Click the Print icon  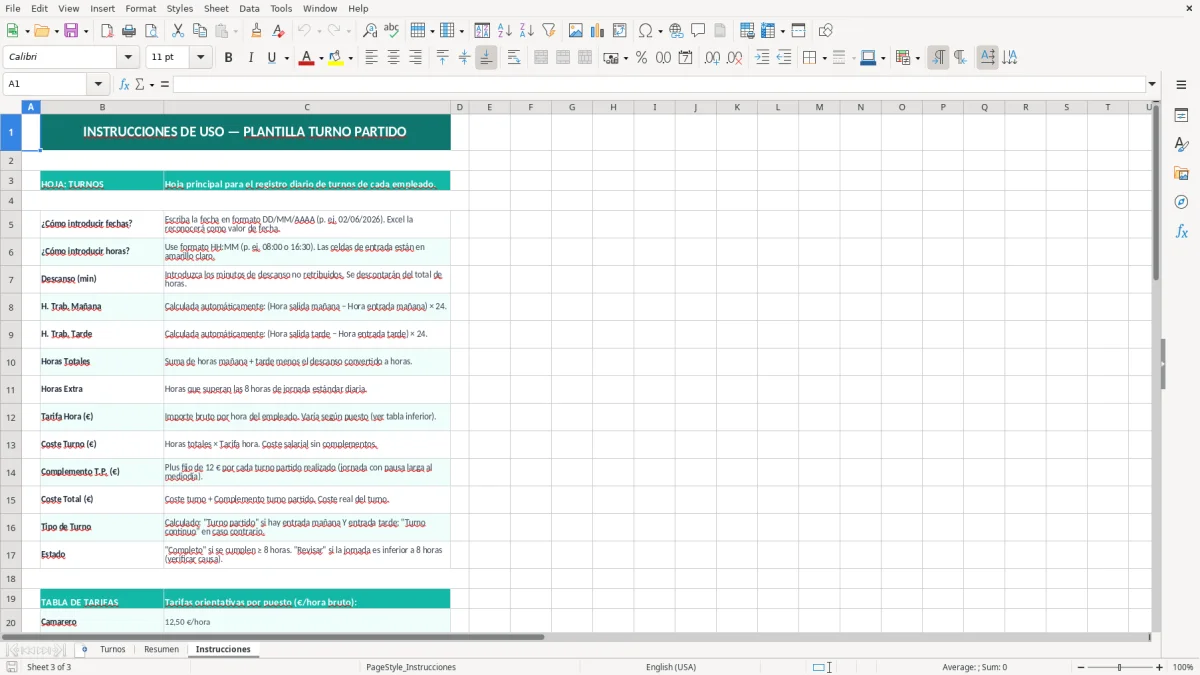(128, 31)
